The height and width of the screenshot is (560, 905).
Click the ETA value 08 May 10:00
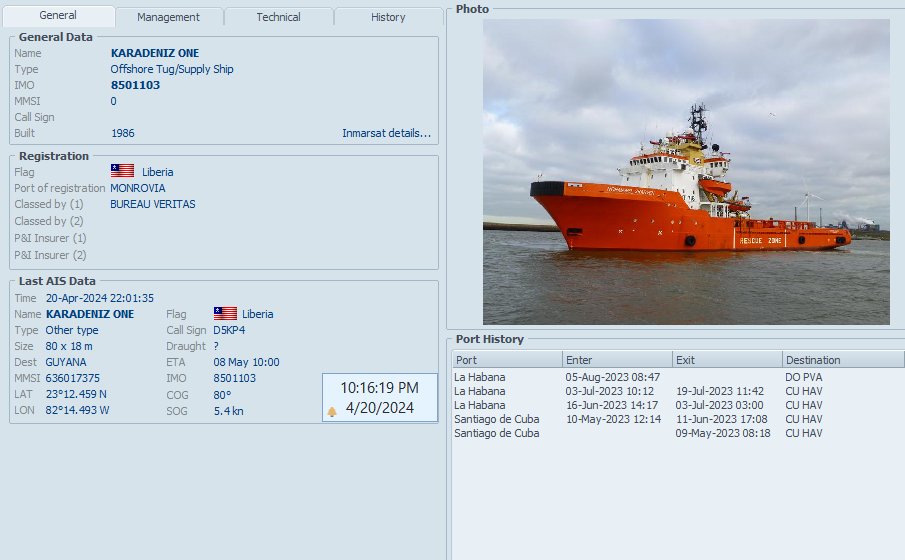(x=246, y=363)
